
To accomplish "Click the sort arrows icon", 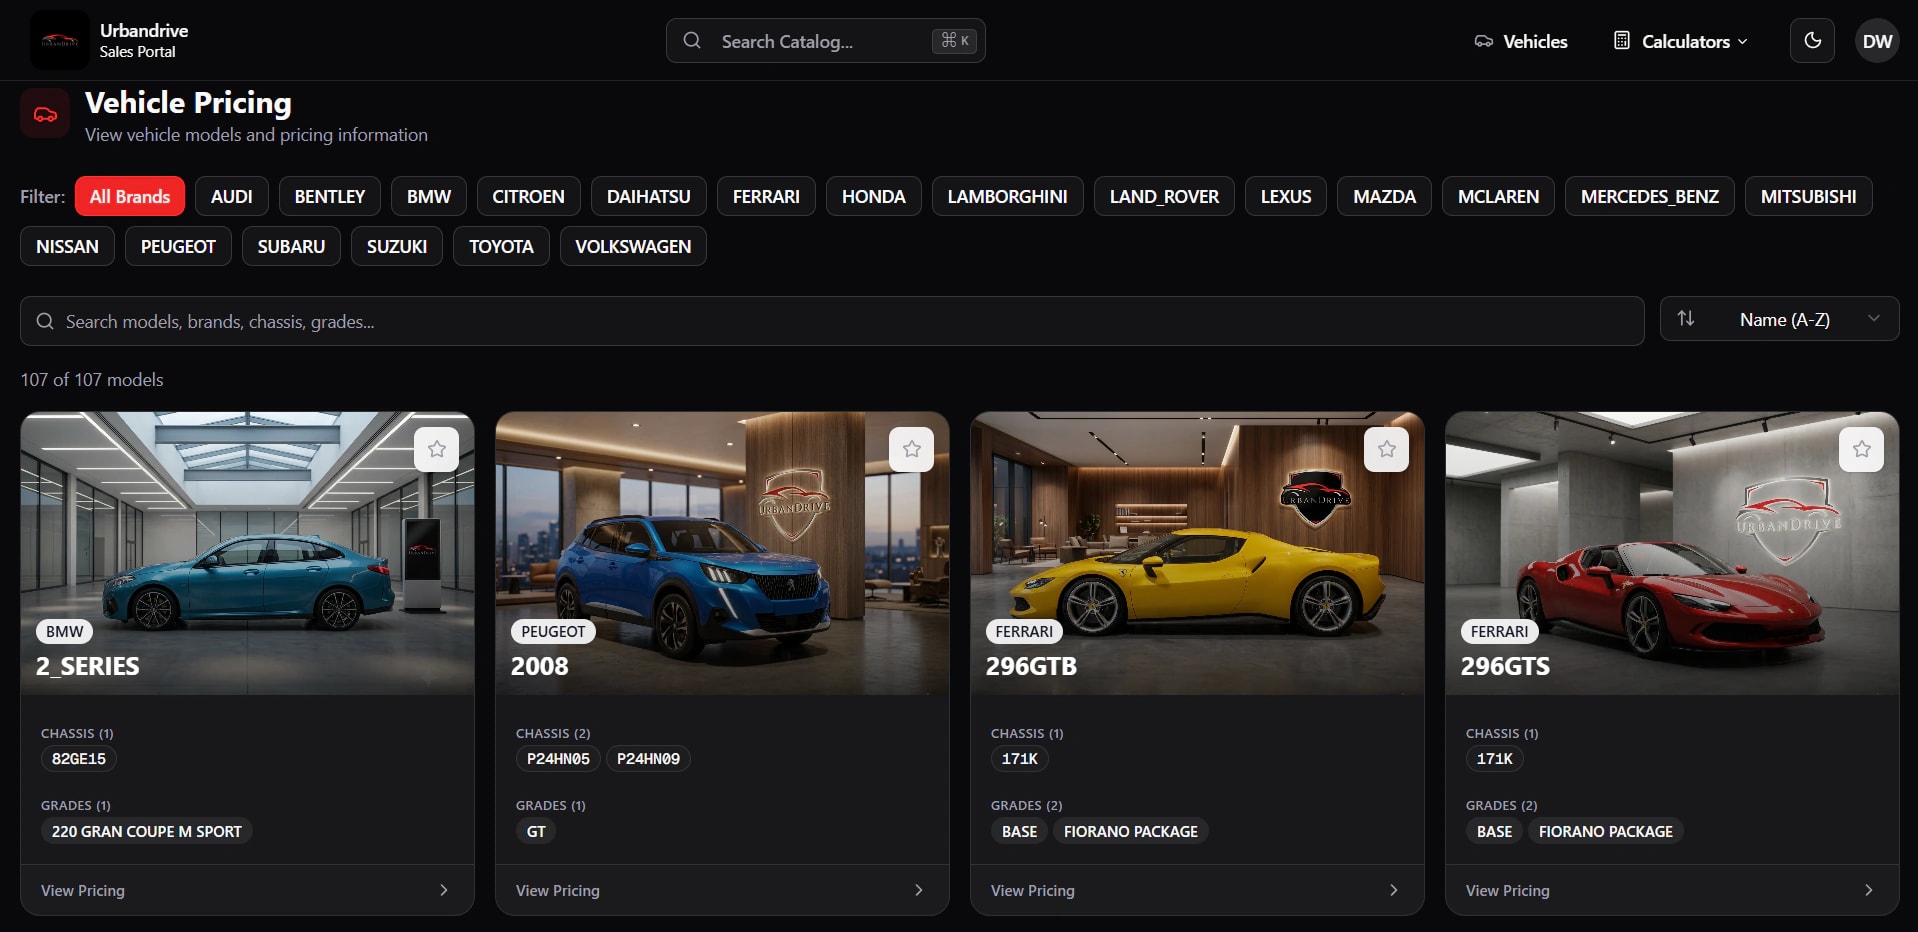I will (1686, 318).
